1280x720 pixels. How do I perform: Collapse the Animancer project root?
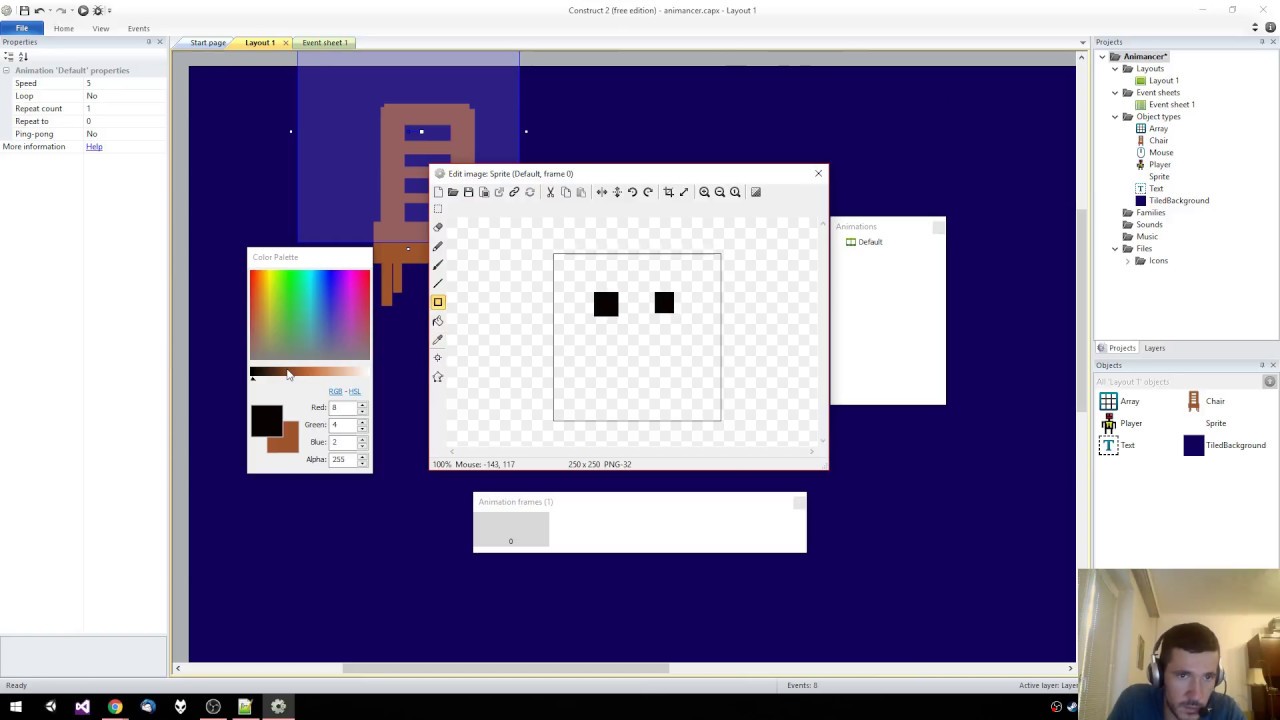pos(1103,57)
